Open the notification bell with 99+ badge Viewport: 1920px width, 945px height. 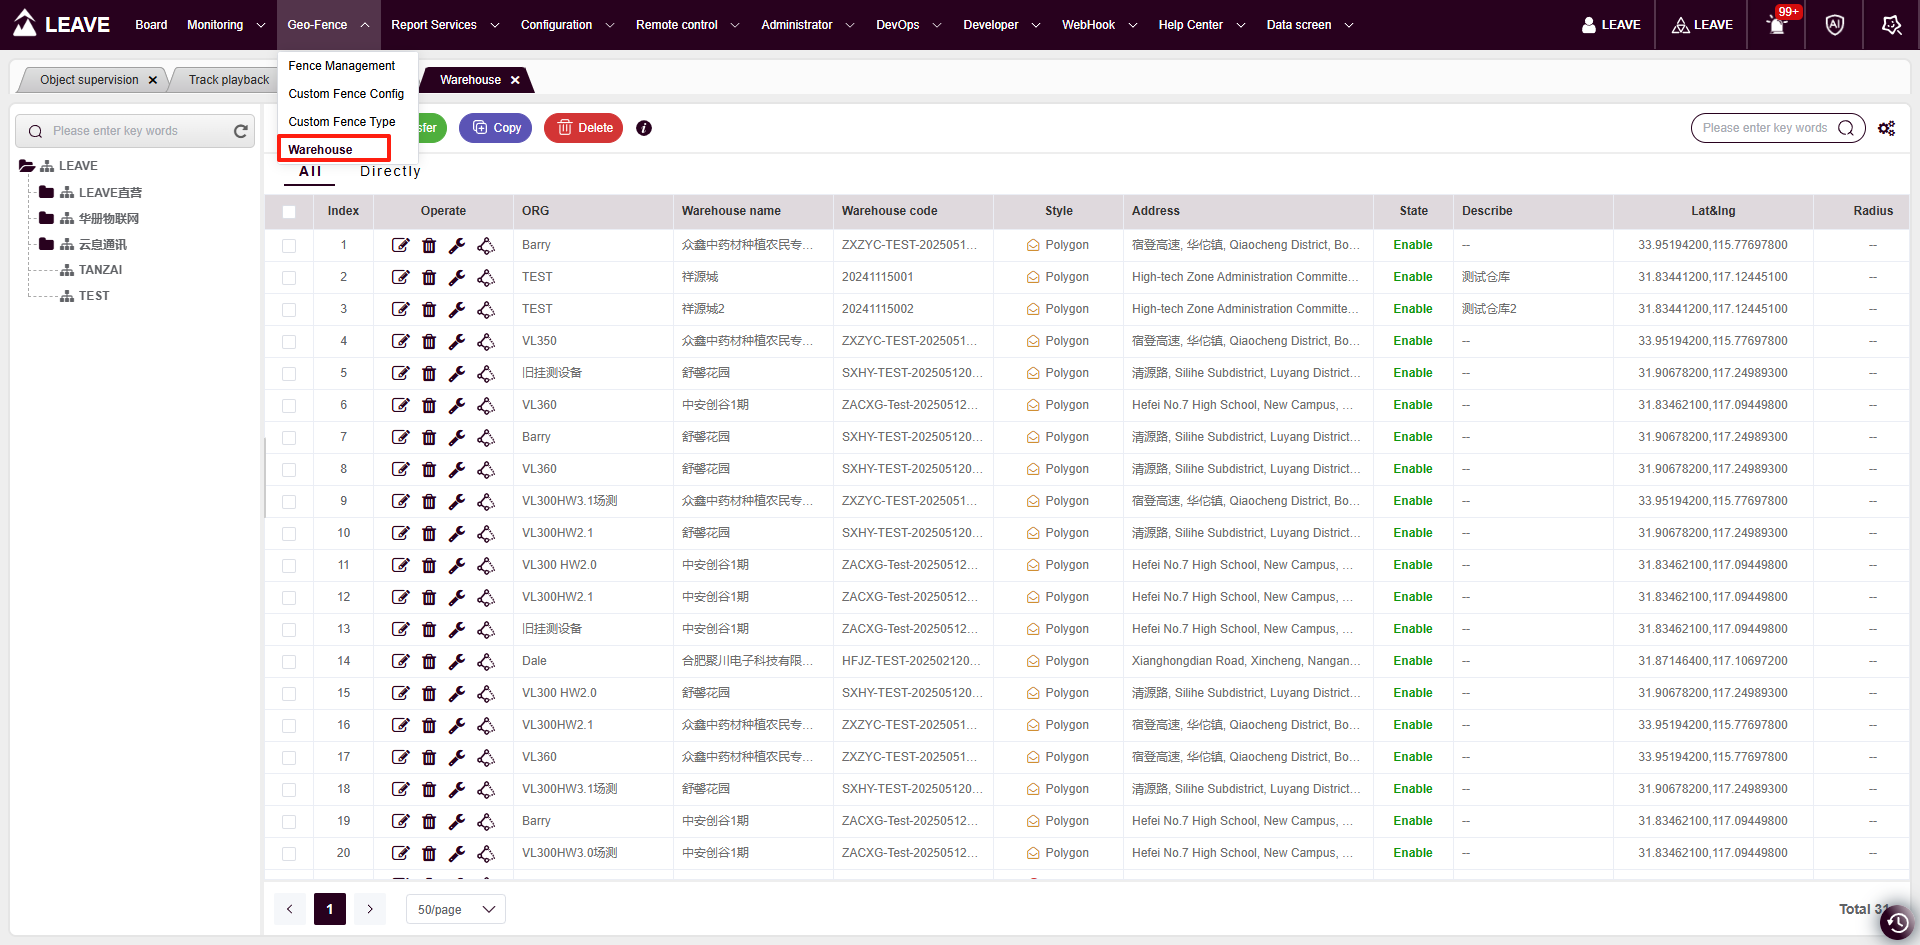coord(1777,25)
